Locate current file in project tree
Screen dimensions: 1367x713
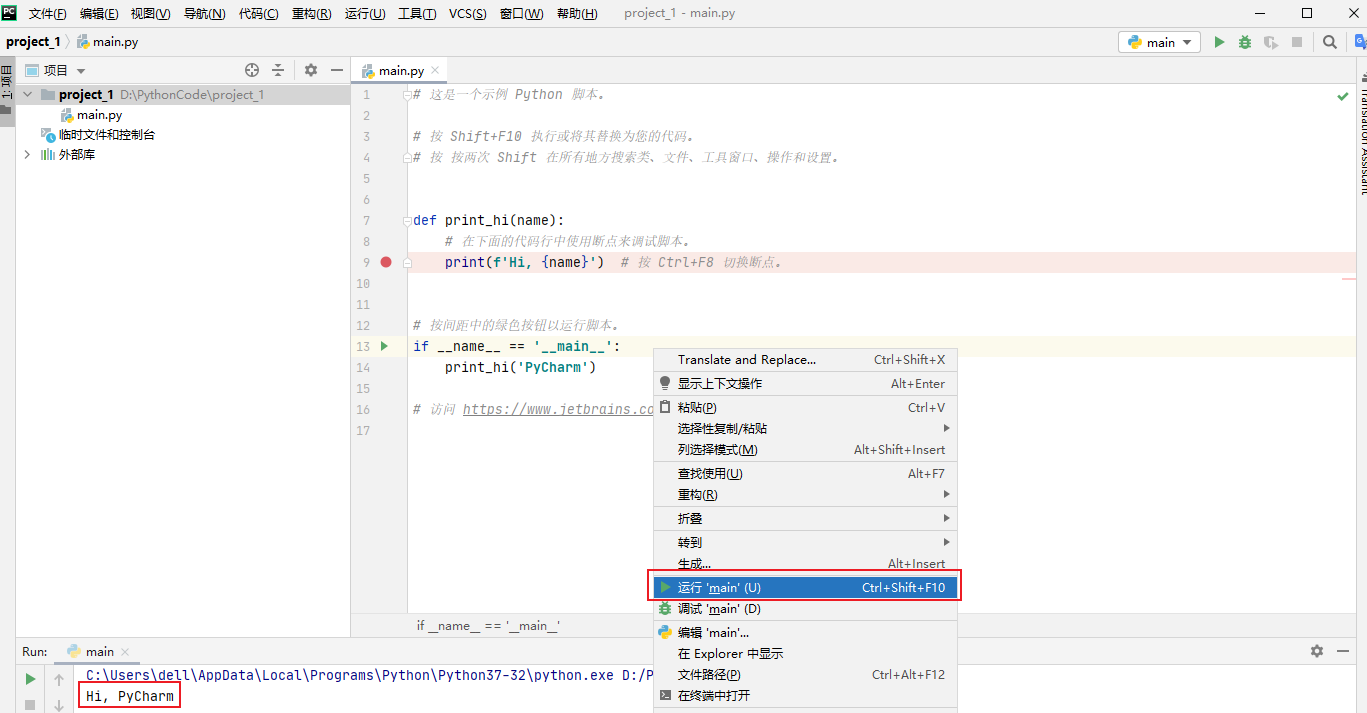252,70
